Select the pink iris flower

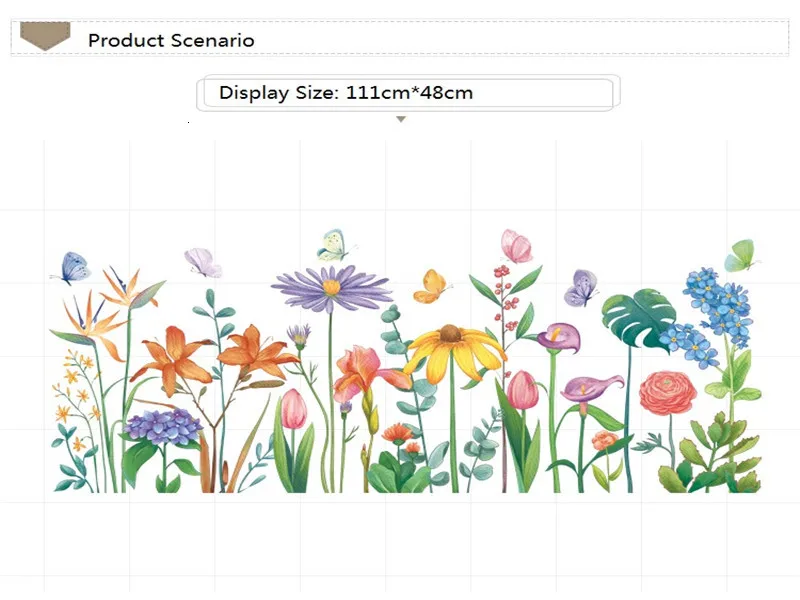(x=365, y=372)
